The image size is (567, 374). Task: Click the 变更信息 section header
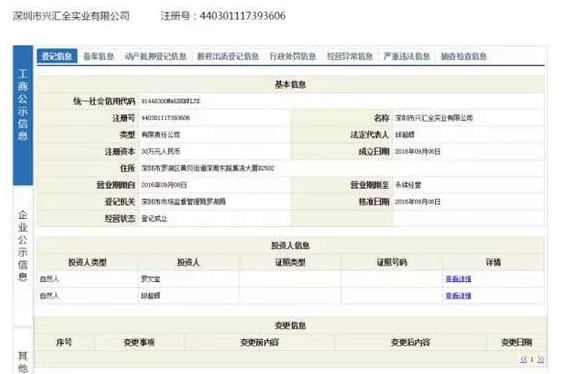click(x=290, y=326)
